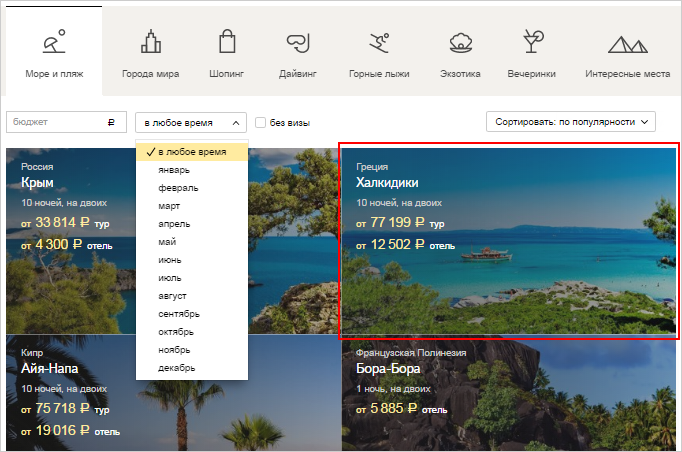Choose декабрь in the month list
This screenshot has width=682, height=452.
(192, 368)
